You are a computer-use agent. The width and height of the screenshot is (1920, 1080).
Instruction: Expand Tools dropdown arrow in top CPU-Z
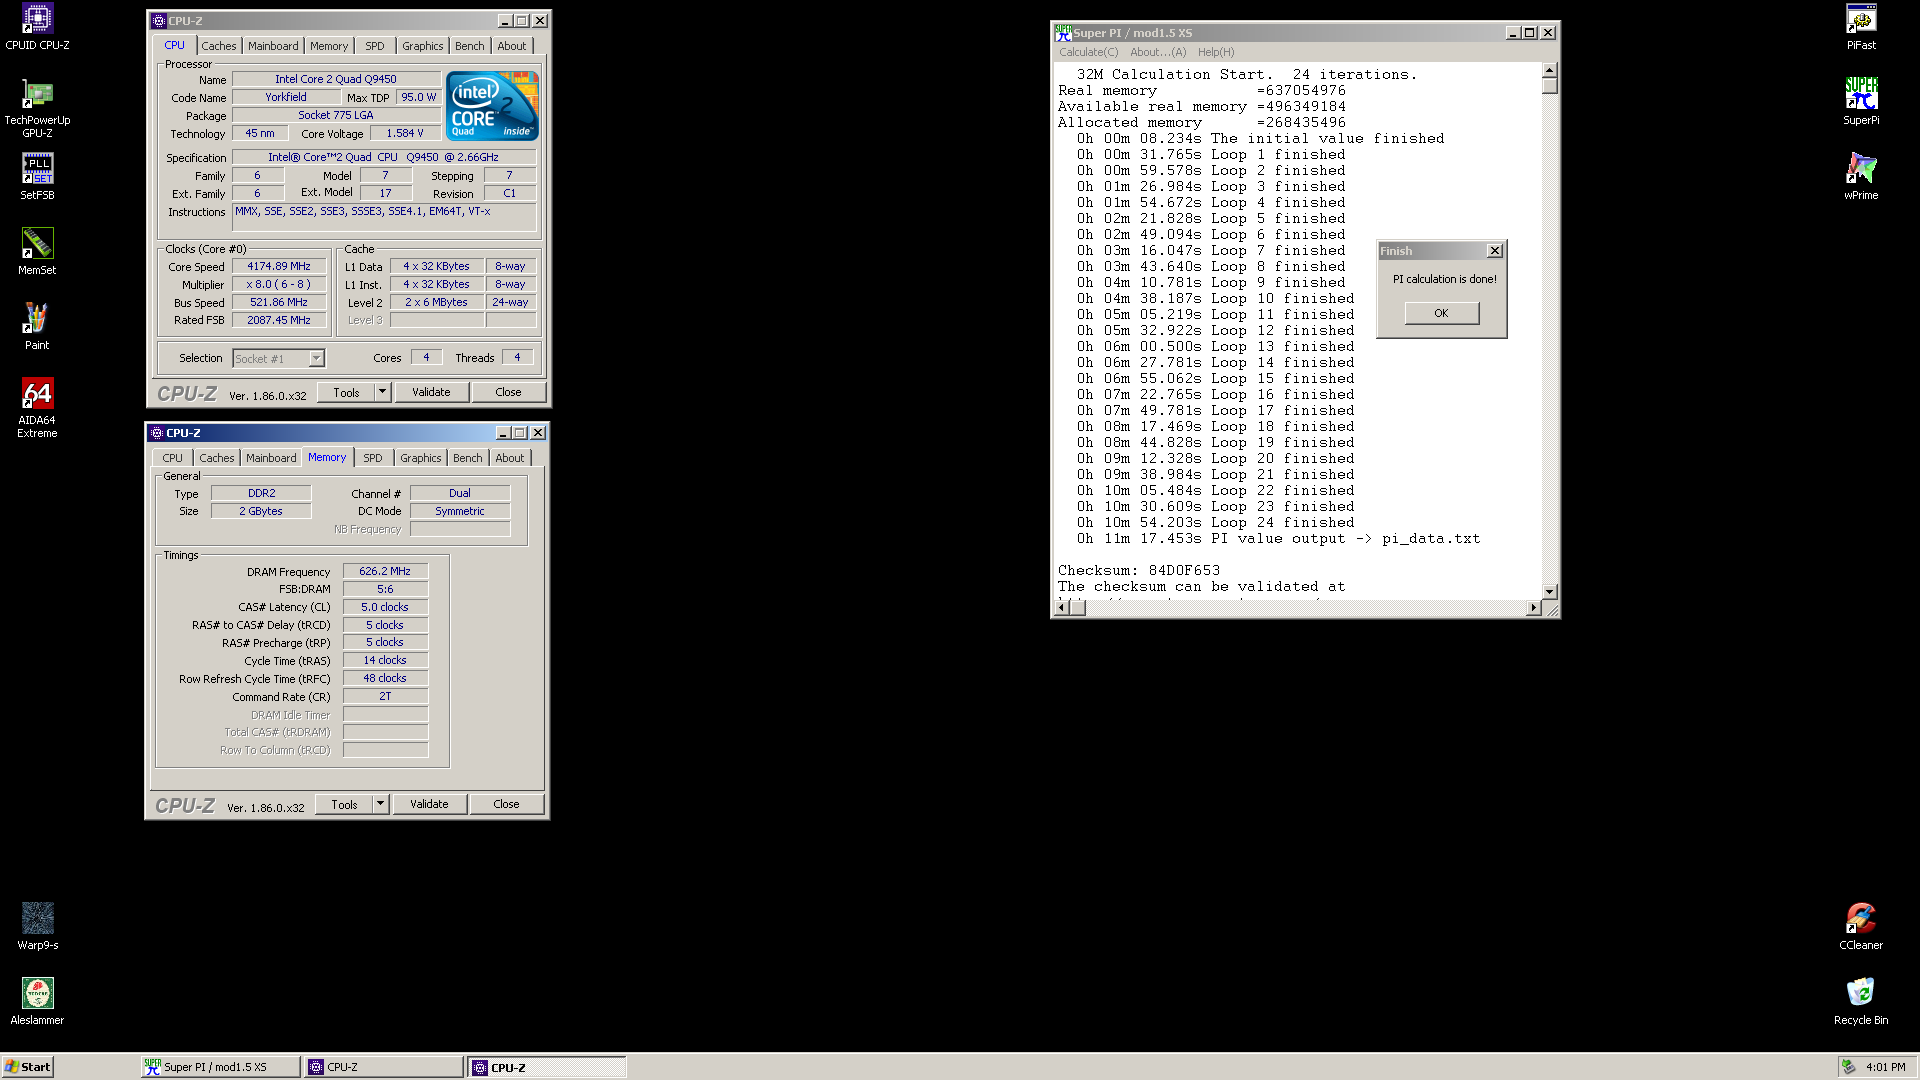pyautogui.click(x=382, y=392)
